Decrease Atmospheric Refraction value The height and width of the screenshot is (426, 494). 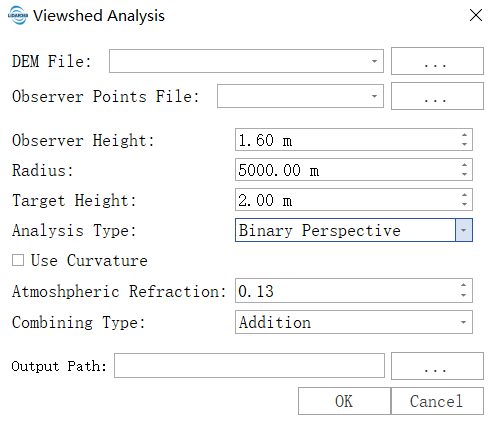[x=464, y=295]
